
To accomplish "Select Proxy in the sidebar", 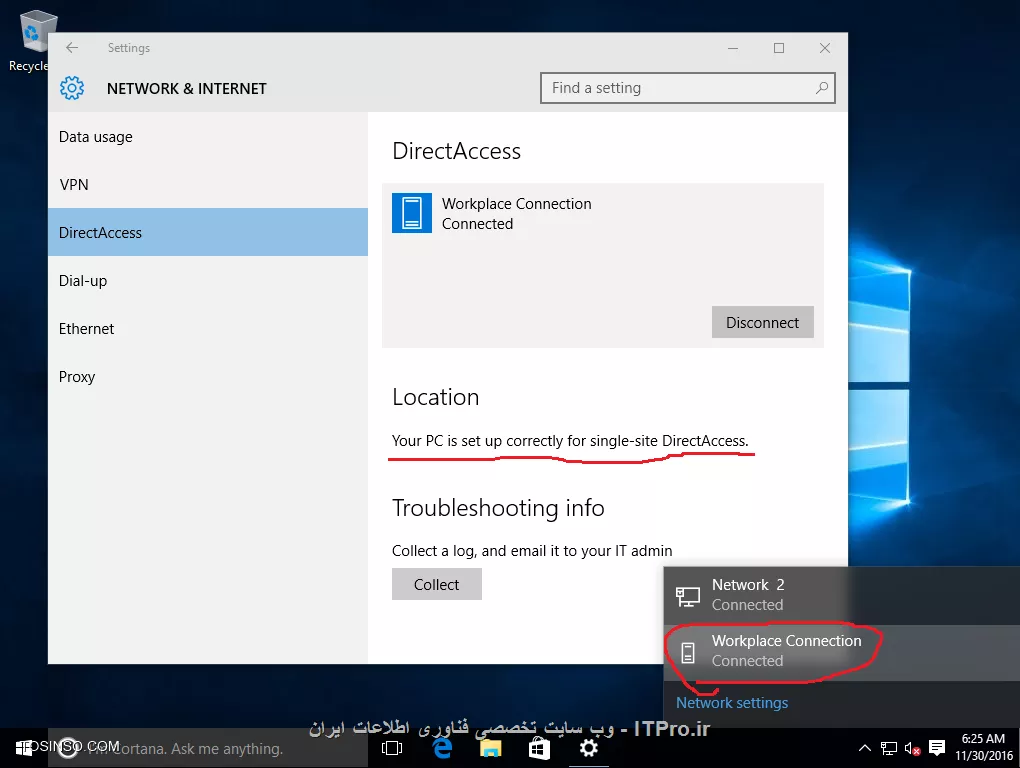I will pos(208,377).
